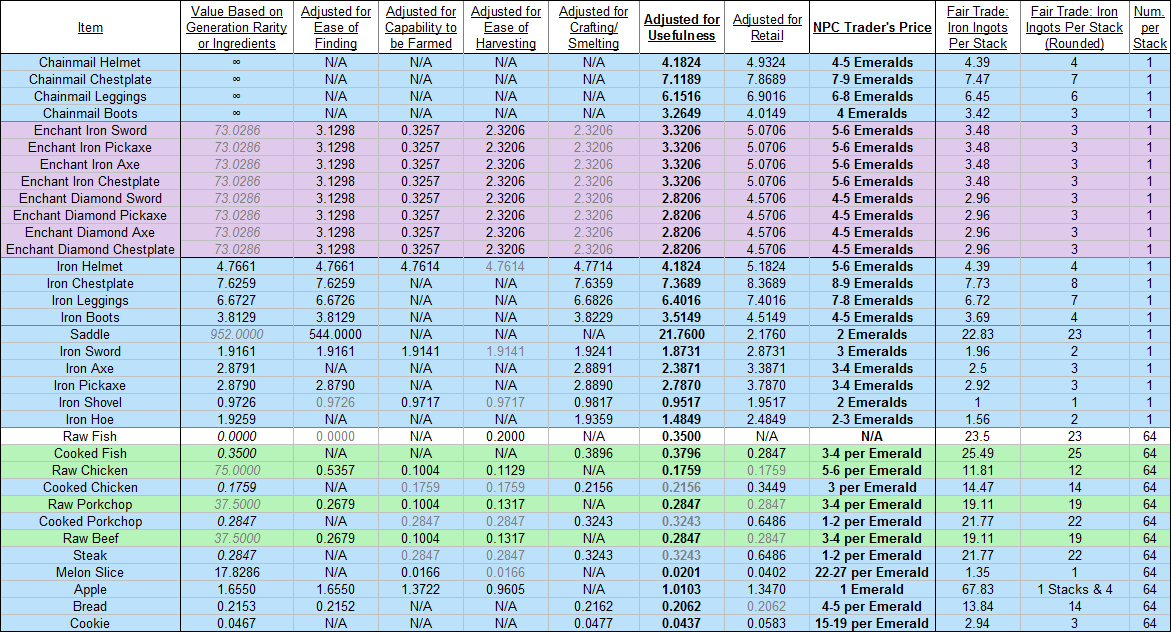Select Saddle's '544.0000' ease of finding value
The width and height of the screenshot is (1171, 632).
pyautogui.click(x=335, y=335)
